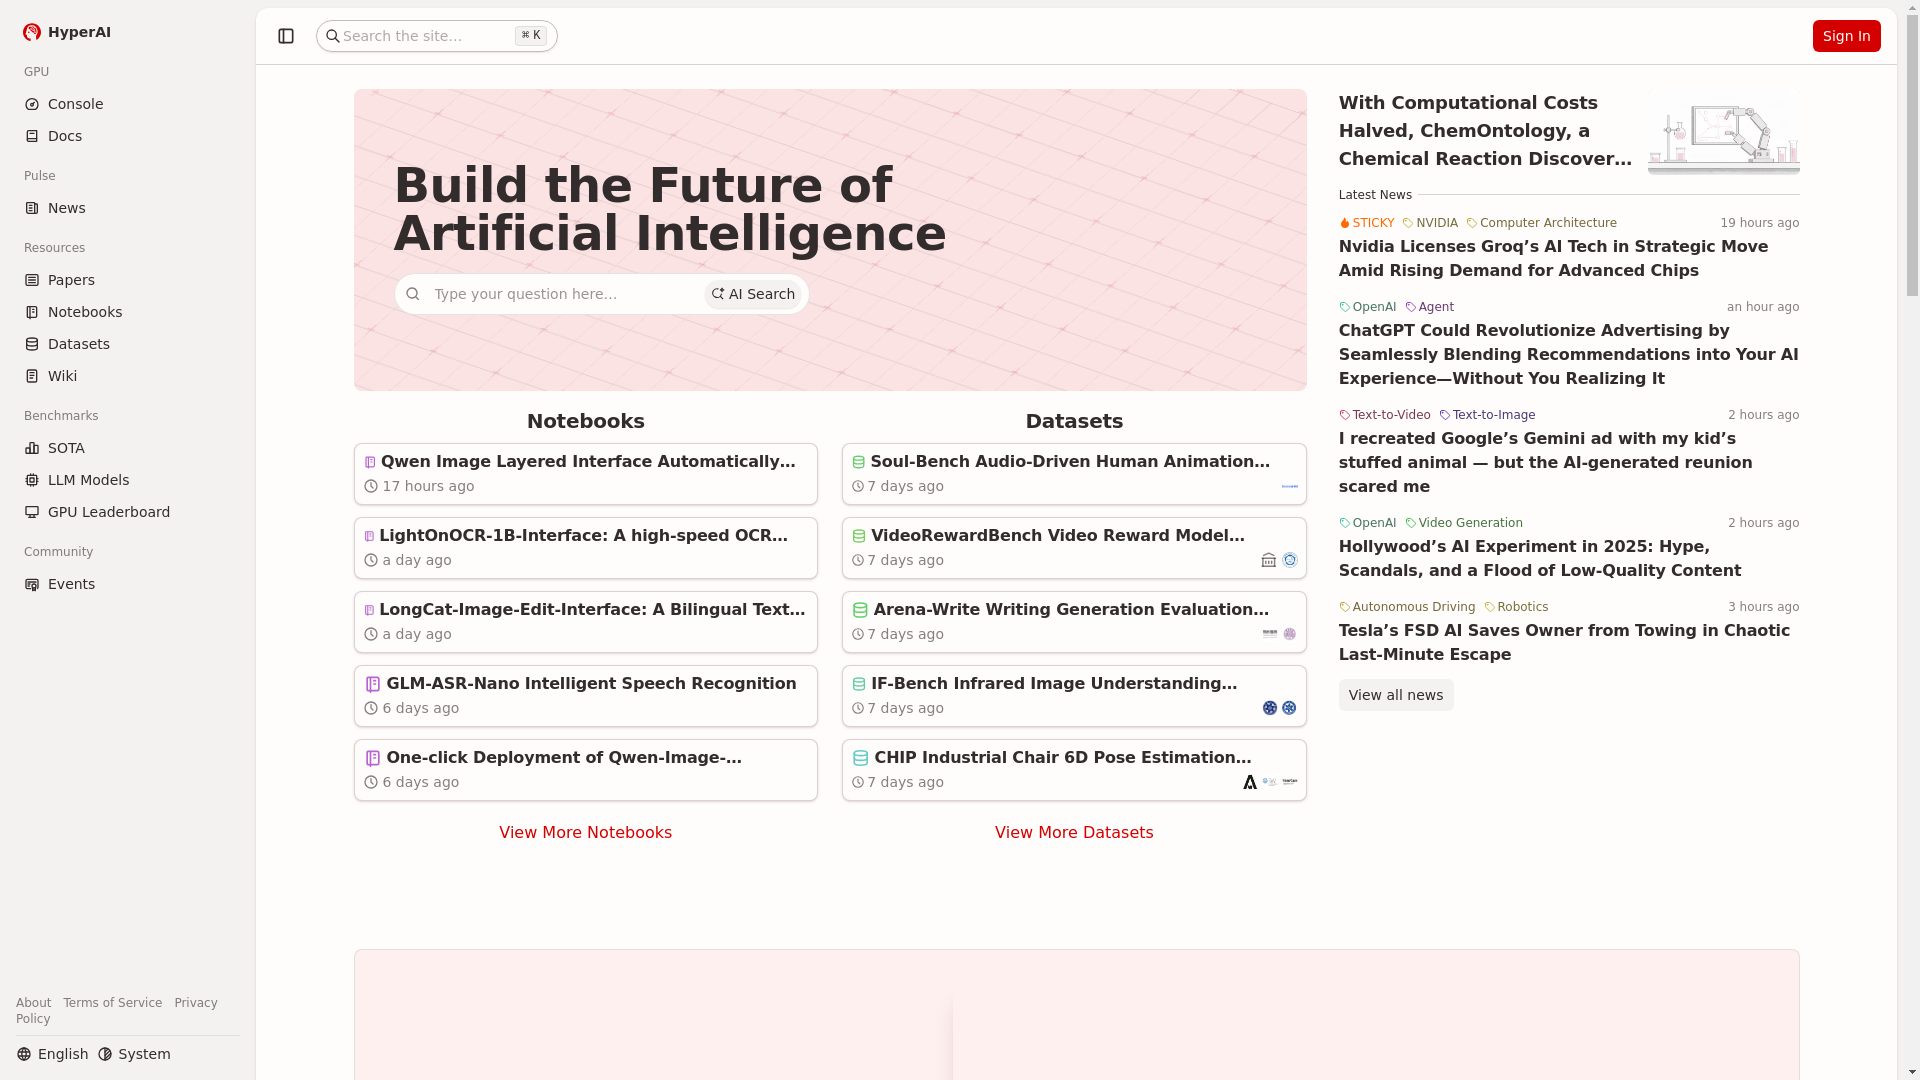Viewport: 1920px width, 1080px height.
Task: Open the ChatGPT Could Revolutionize Advertising article
Action: point(1568,354)
